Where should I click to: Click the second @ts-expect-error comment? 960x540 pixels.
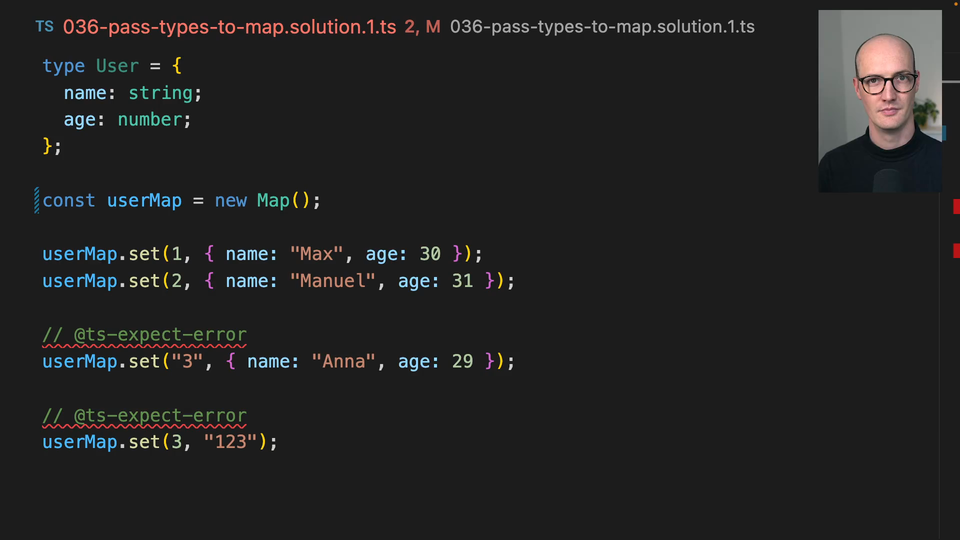pos(144,416)
